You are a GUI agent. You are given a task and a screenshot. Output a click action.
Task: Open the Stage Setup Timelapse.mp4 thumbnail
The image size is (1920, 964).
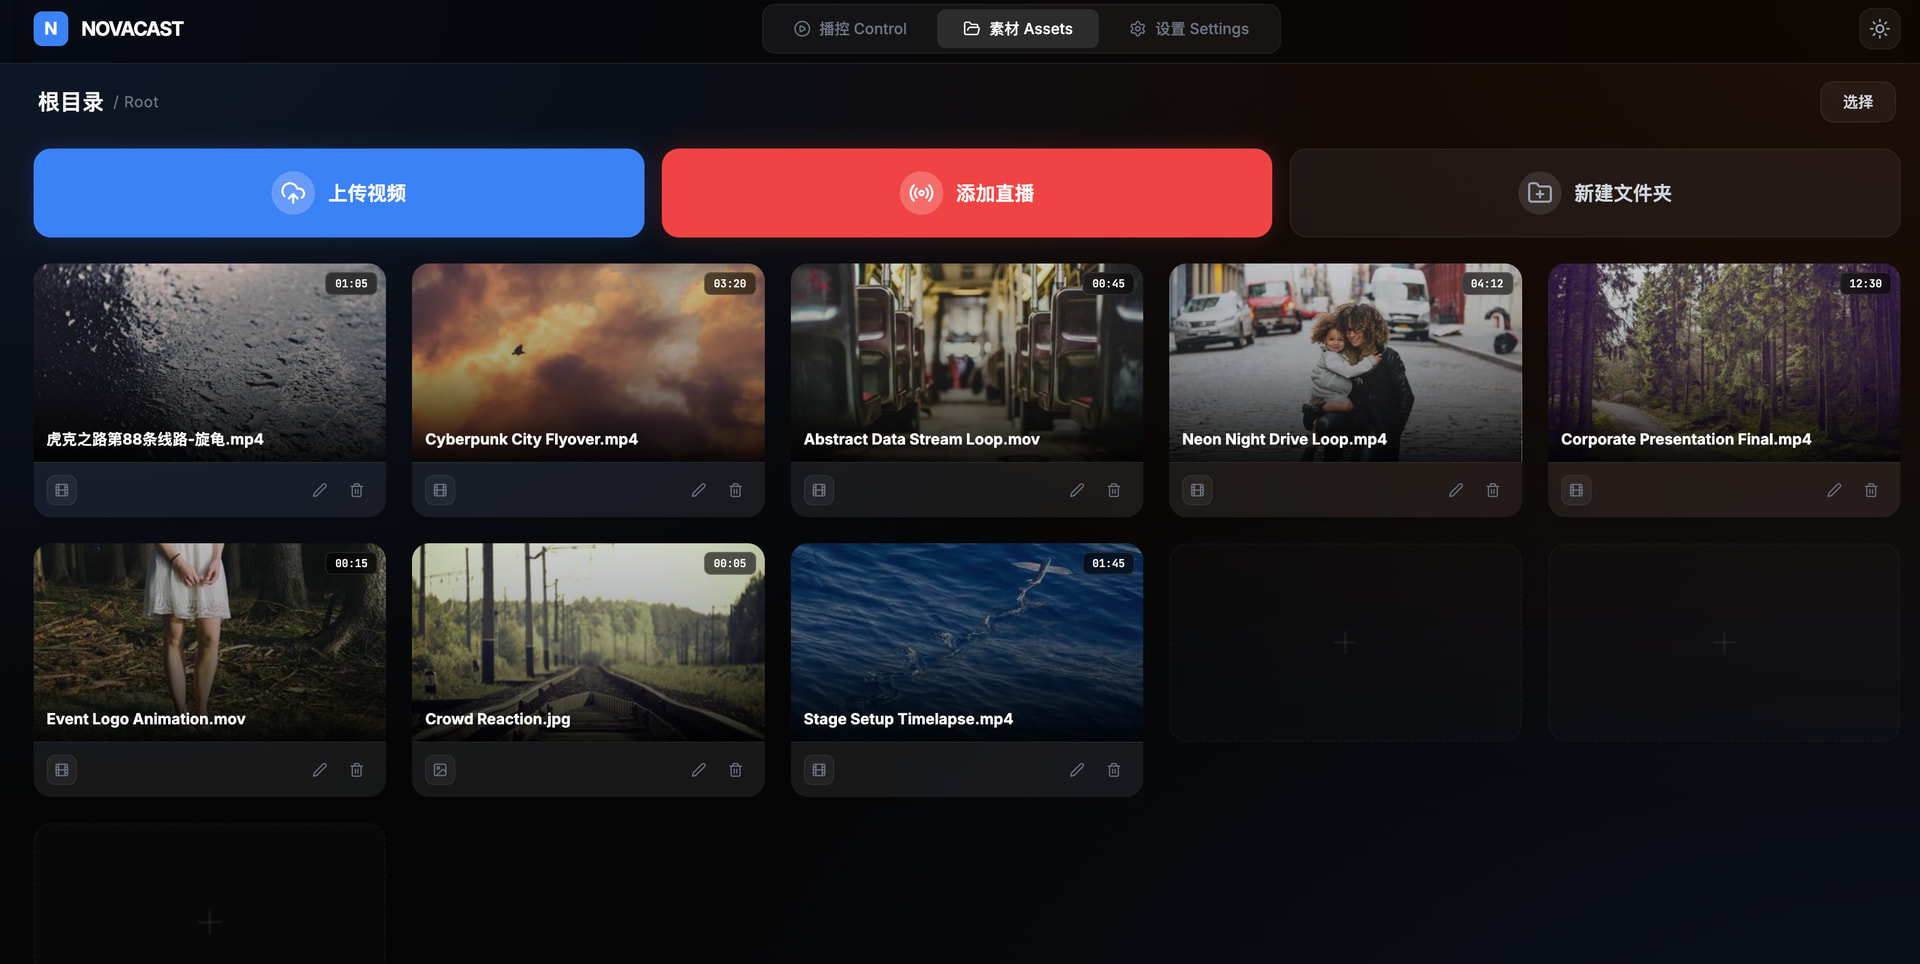click(x=967, y=642)
